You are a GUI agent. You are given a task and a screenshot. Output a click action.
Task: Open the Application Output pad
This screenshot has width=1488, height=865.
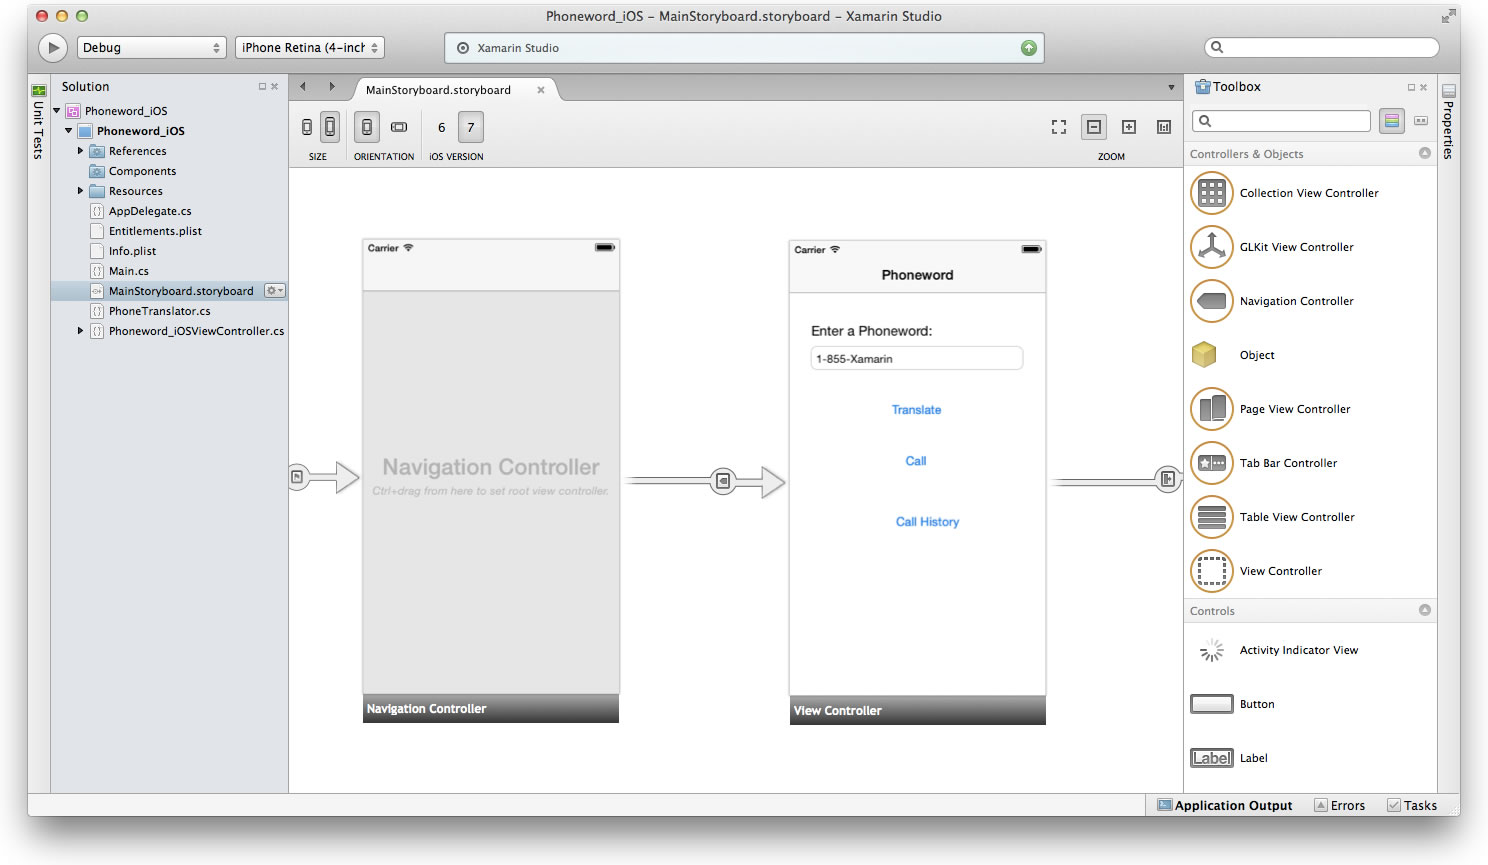(x=1224, y=805)
